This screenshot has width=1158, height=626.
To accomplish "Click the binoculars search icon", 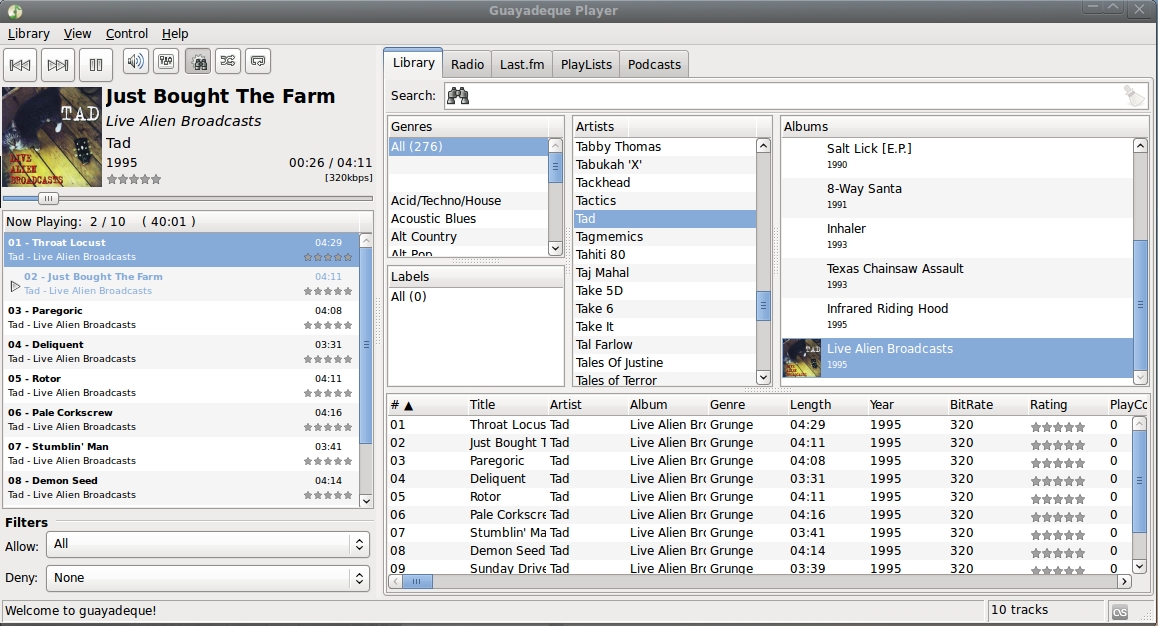I will (458, 96).
